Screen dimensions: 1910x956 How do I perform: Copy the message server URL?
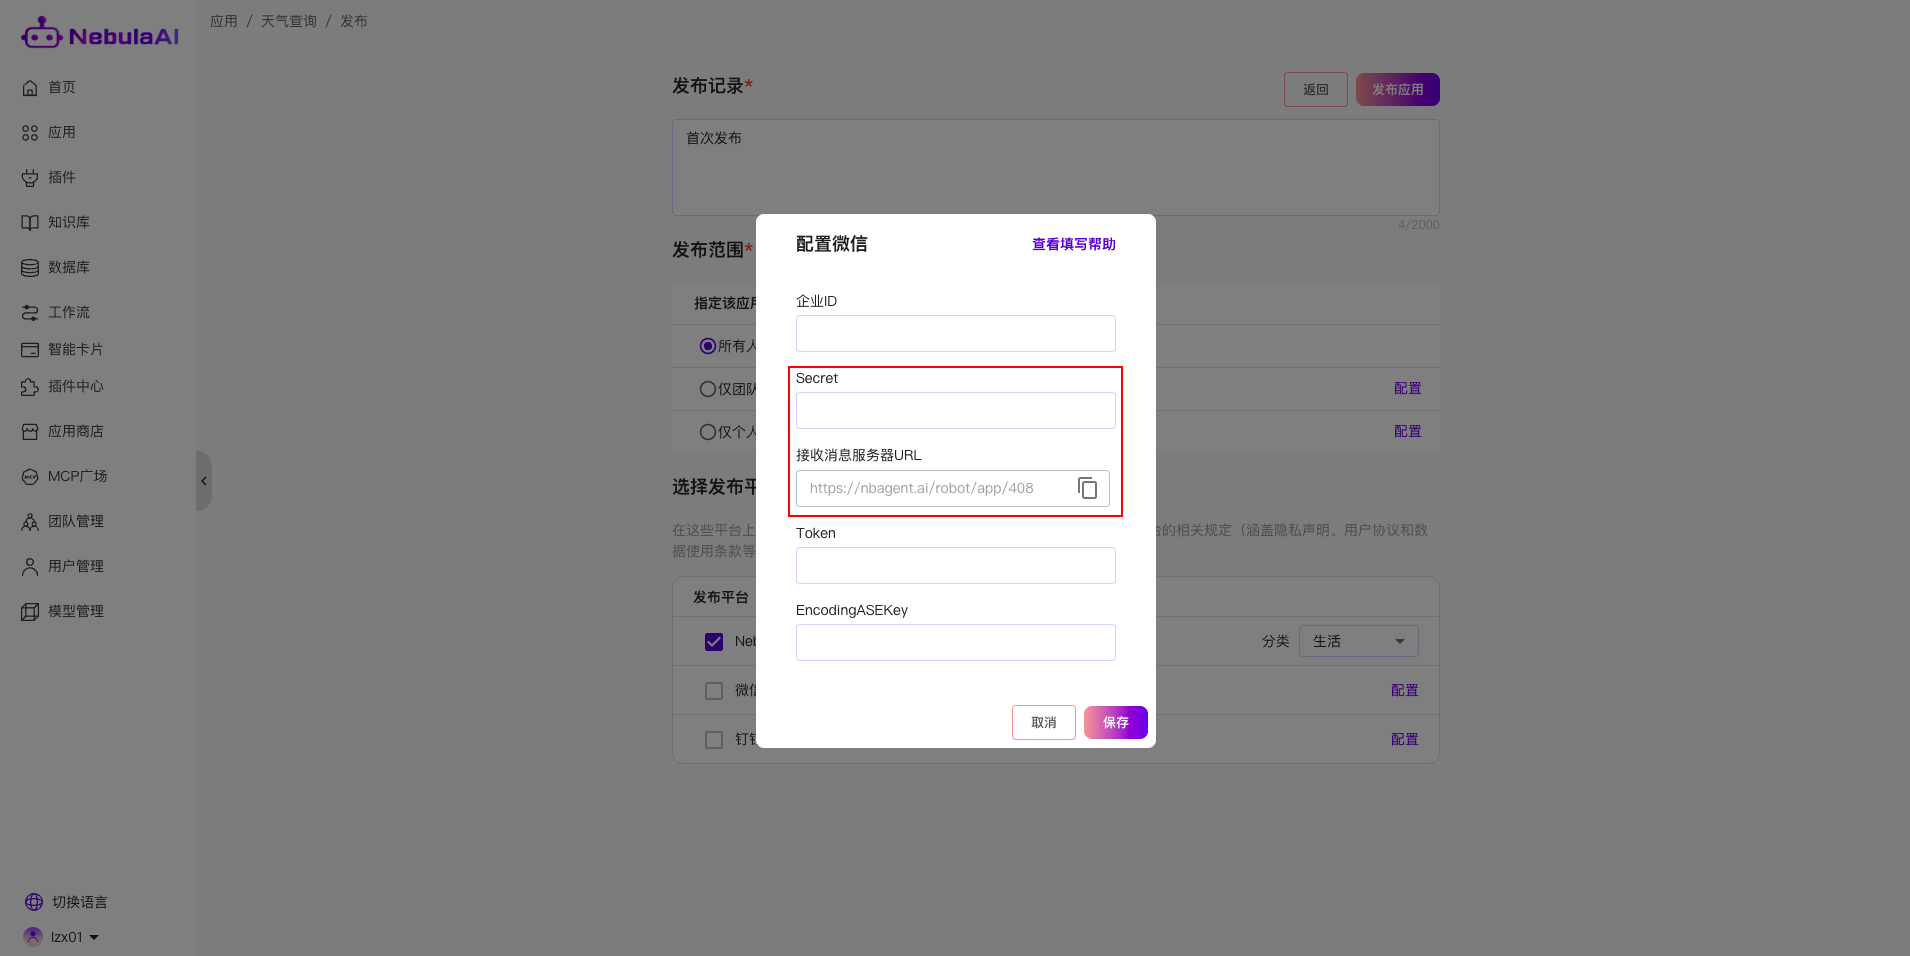coord(1088,488)
